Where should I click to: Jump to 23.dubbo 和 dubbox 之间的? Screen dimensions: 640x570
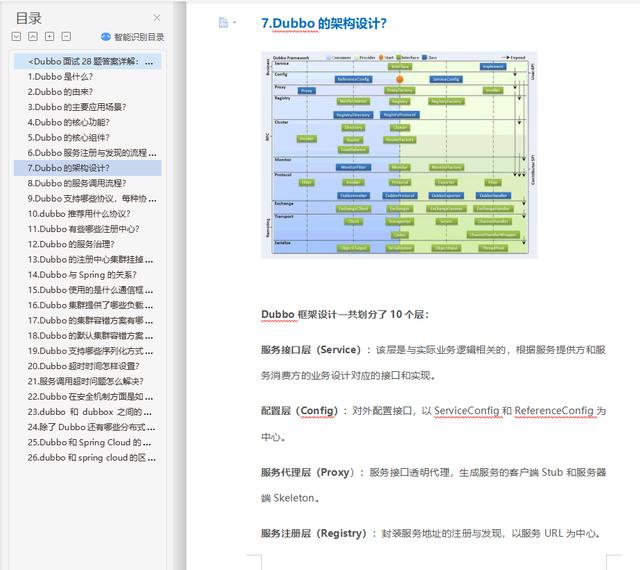click(88, 412)
